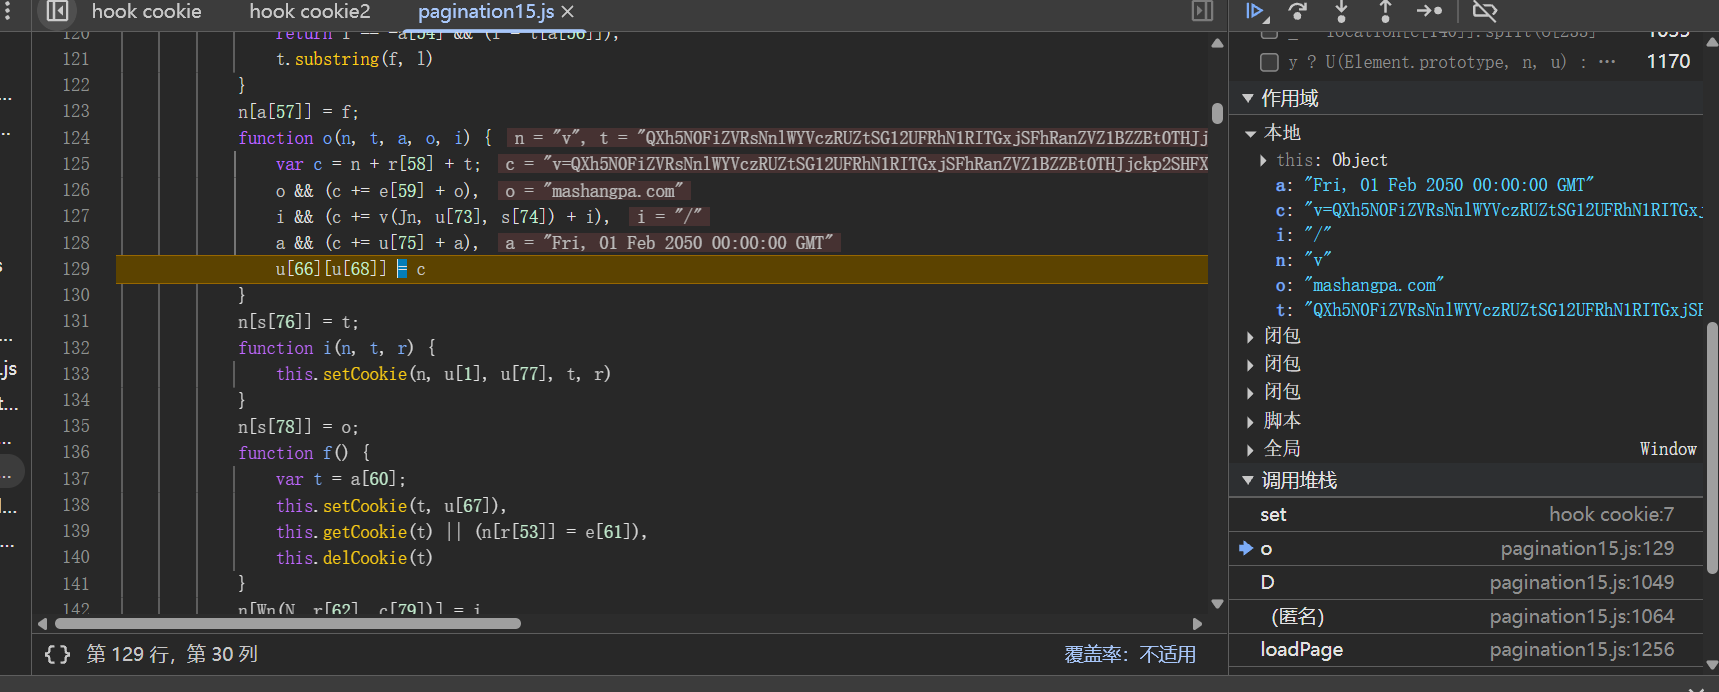Click scope variable n: "v"

tap(1318, 260)
